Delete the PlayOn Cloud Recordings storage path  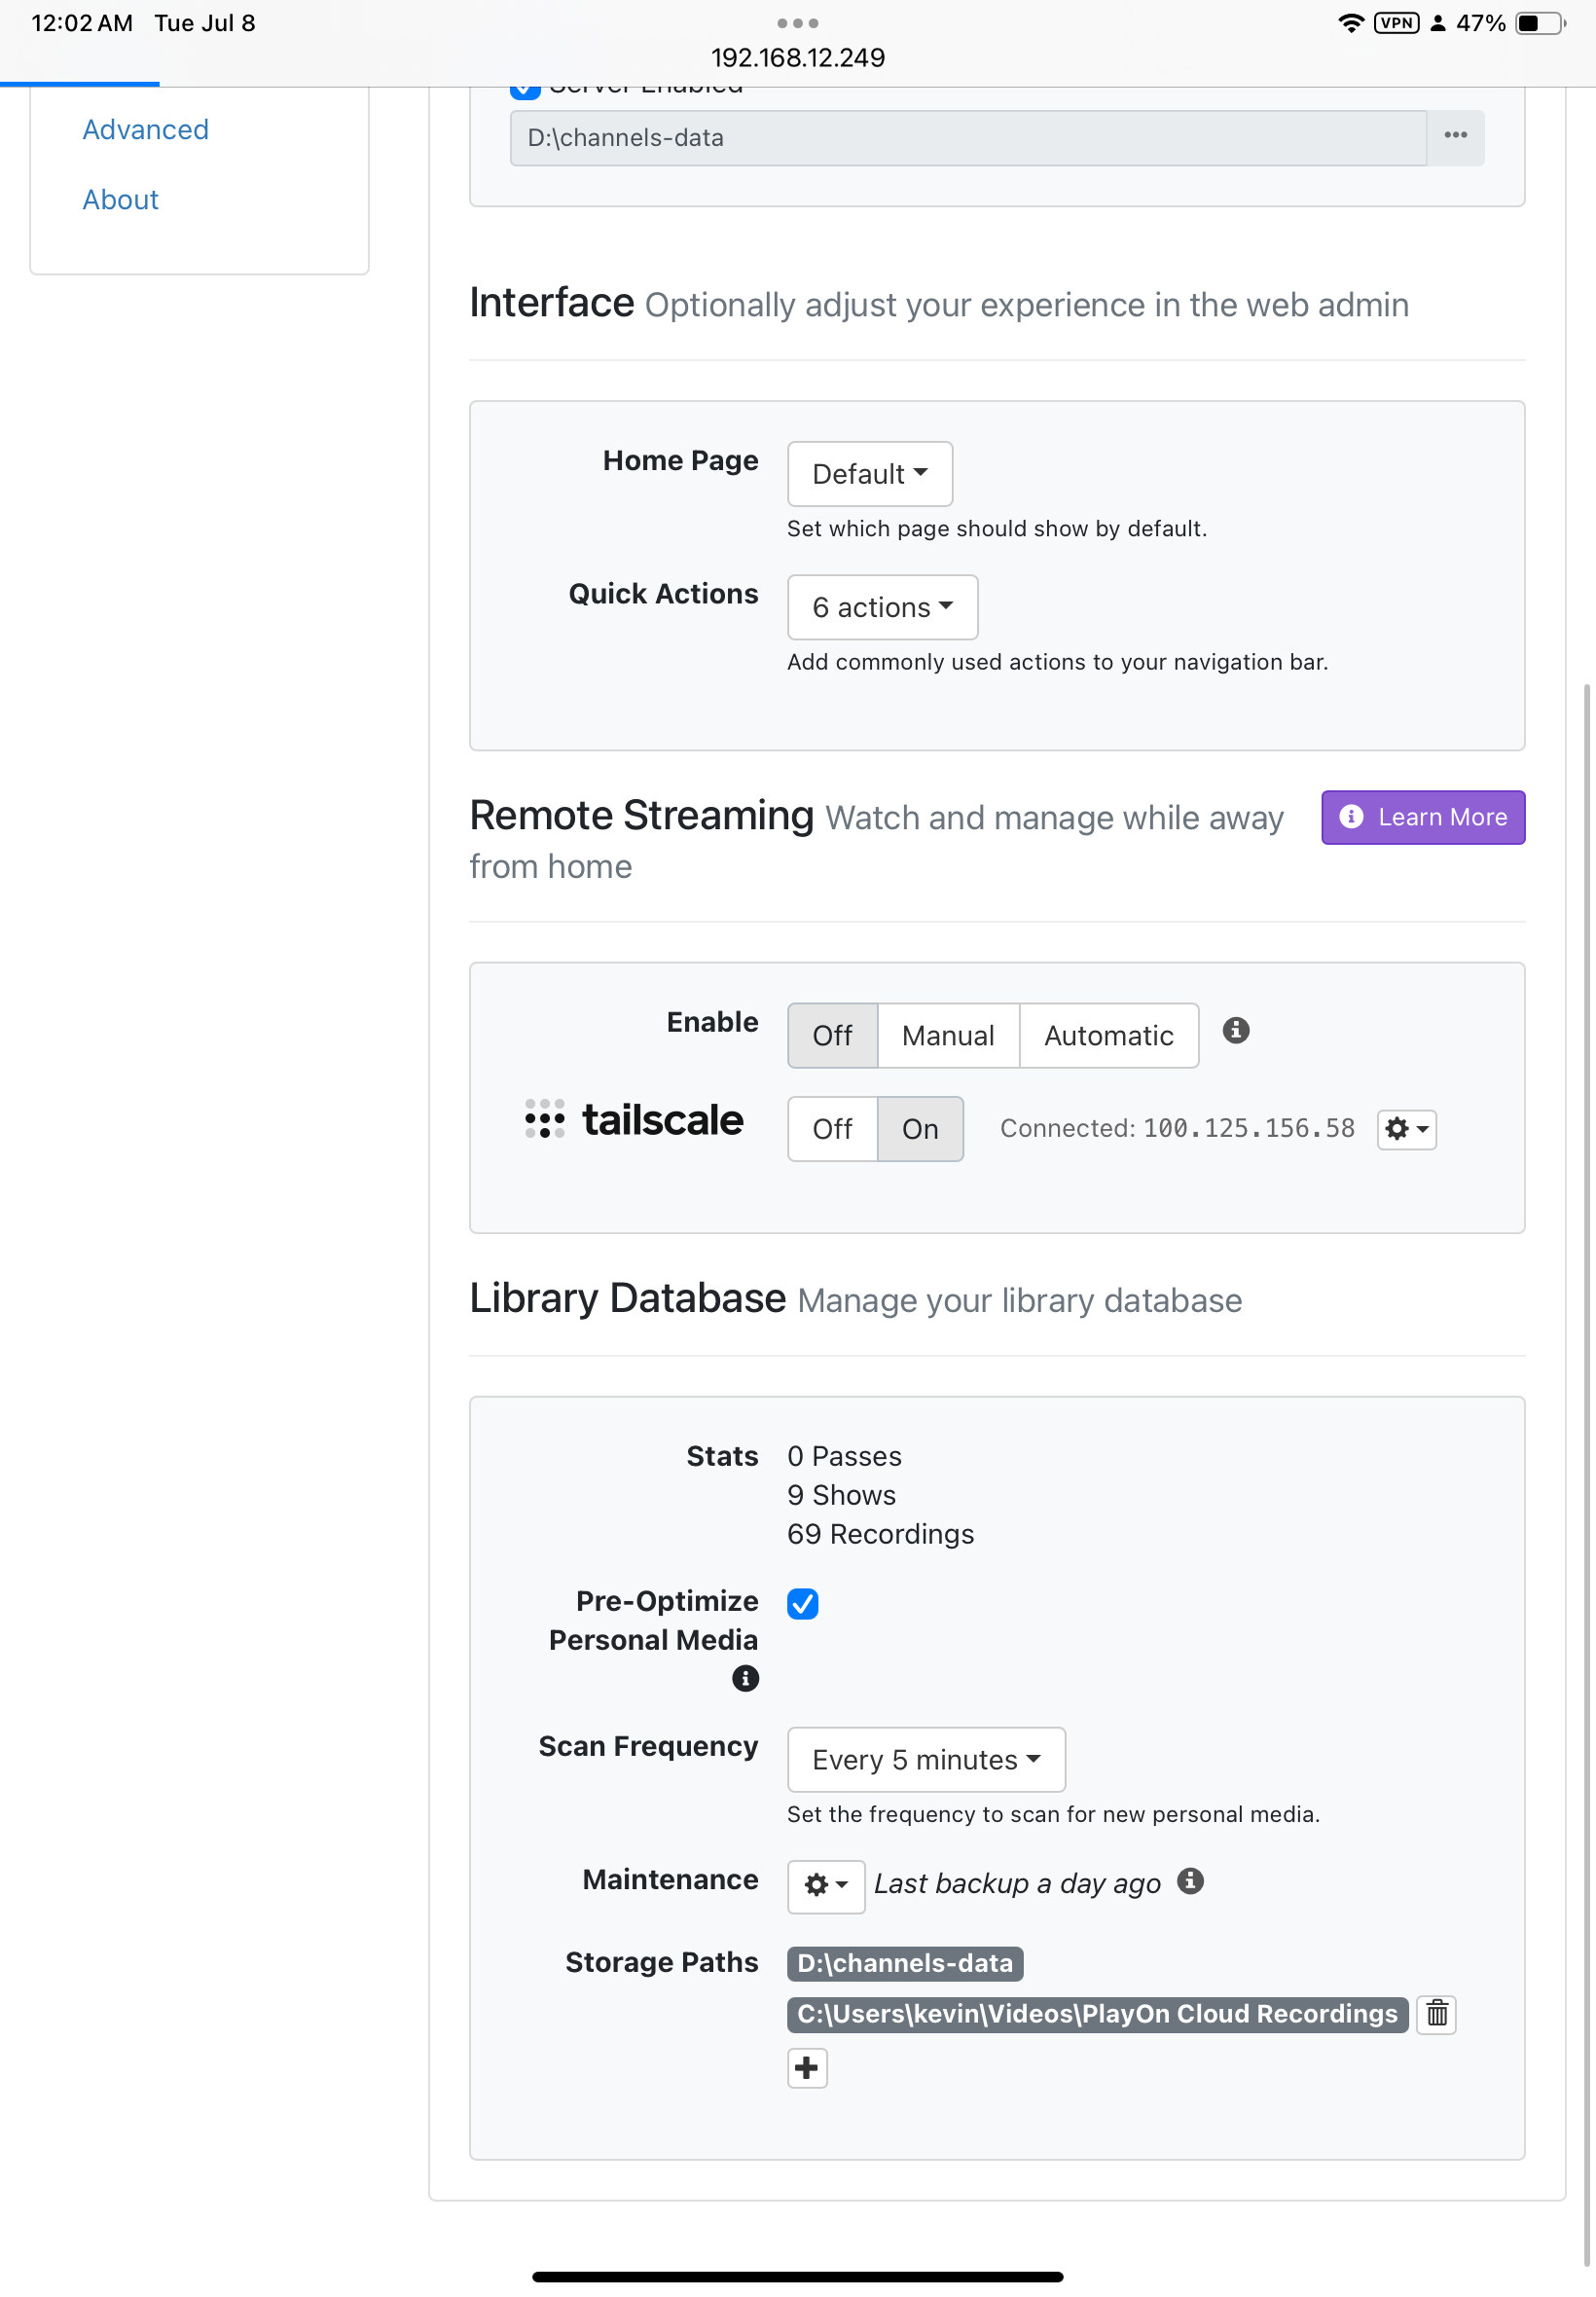(x=1436, y=2013)
